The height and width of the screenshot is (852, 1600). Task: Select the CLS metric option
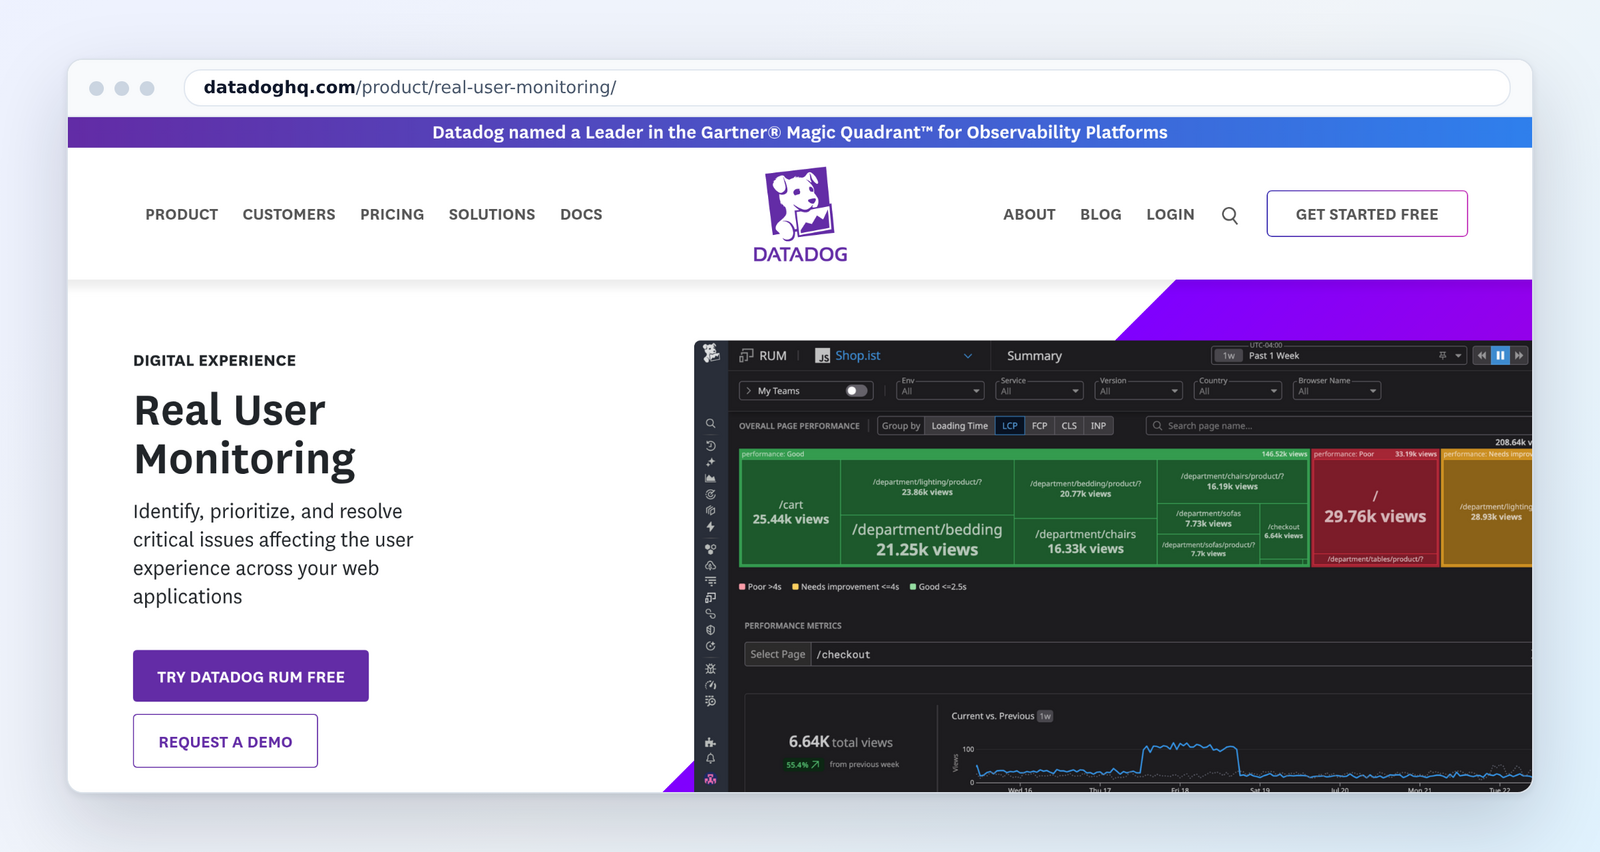pos(1069,426)
